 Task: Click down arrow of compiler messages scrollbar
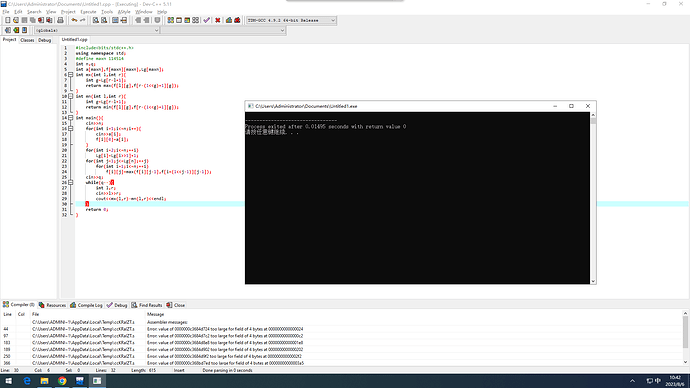685,362
